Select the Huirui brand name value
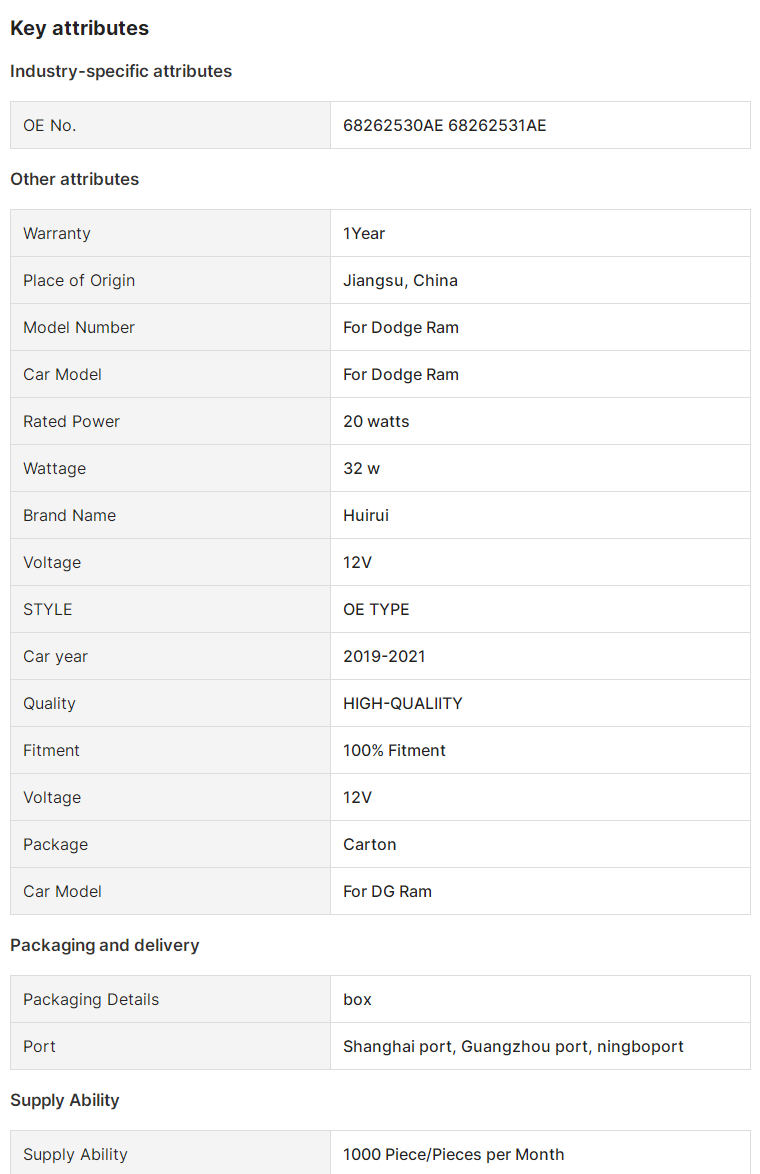The height and width of the screenshot is (1174, 760). click(x=366, y=515)
